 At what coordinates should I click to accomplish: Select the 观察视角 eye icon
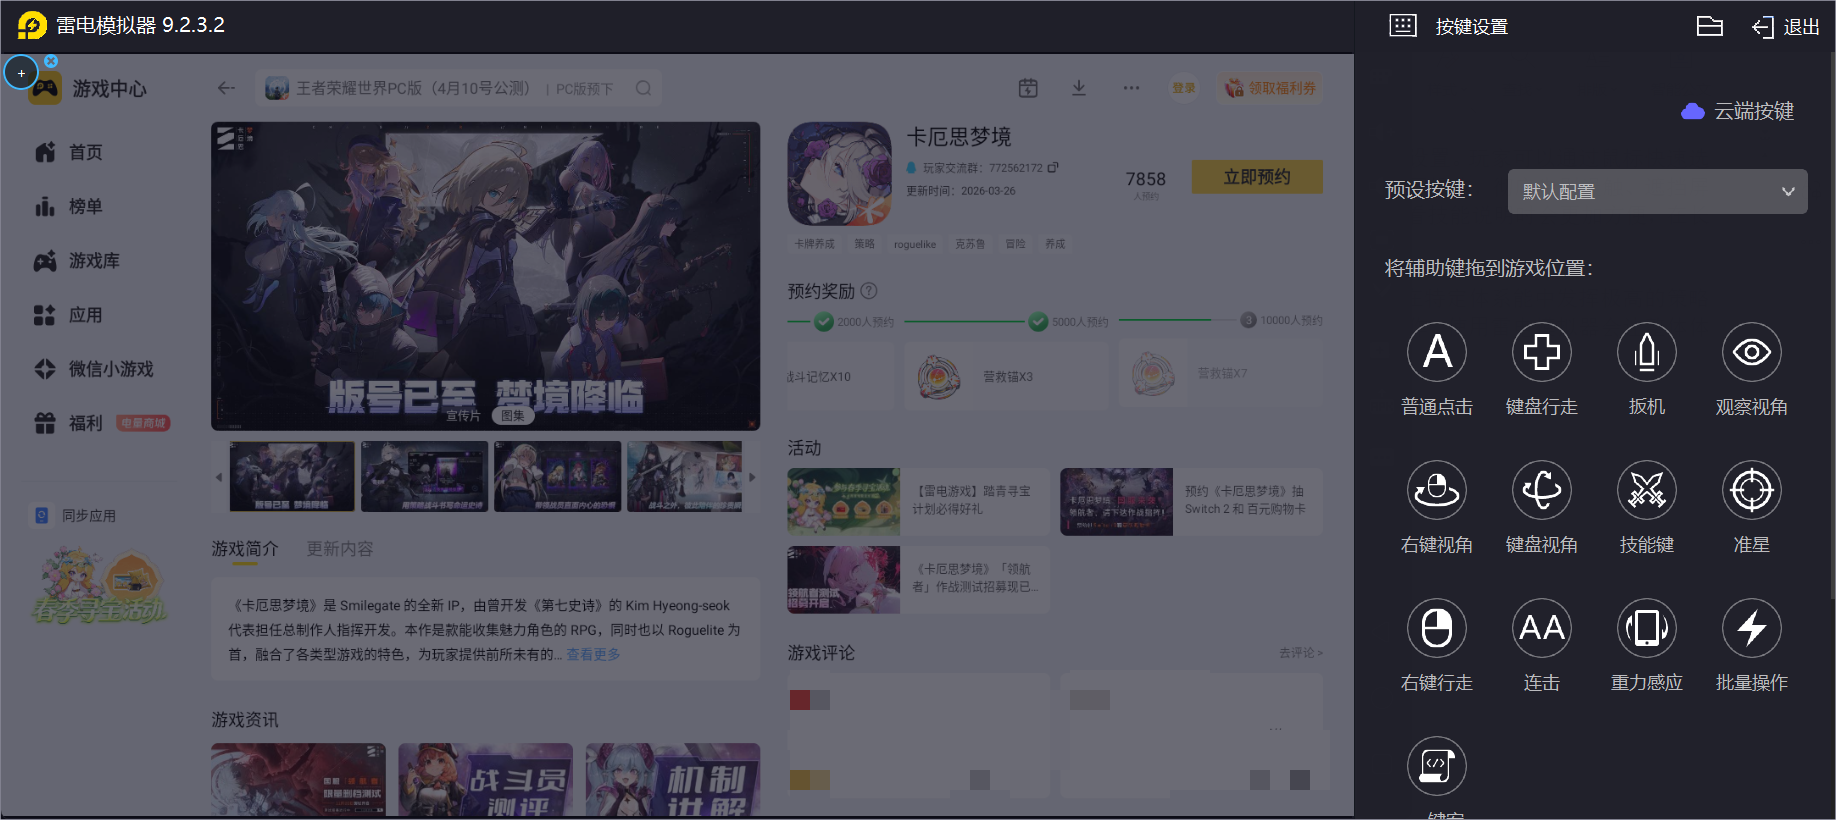click(1752, 352)
